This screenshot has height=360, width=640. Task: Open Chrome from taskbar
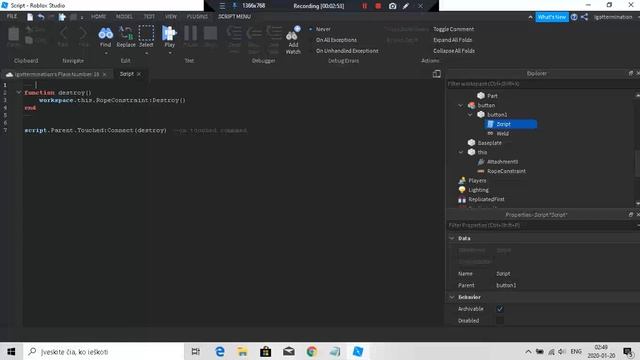click(312, 351)
